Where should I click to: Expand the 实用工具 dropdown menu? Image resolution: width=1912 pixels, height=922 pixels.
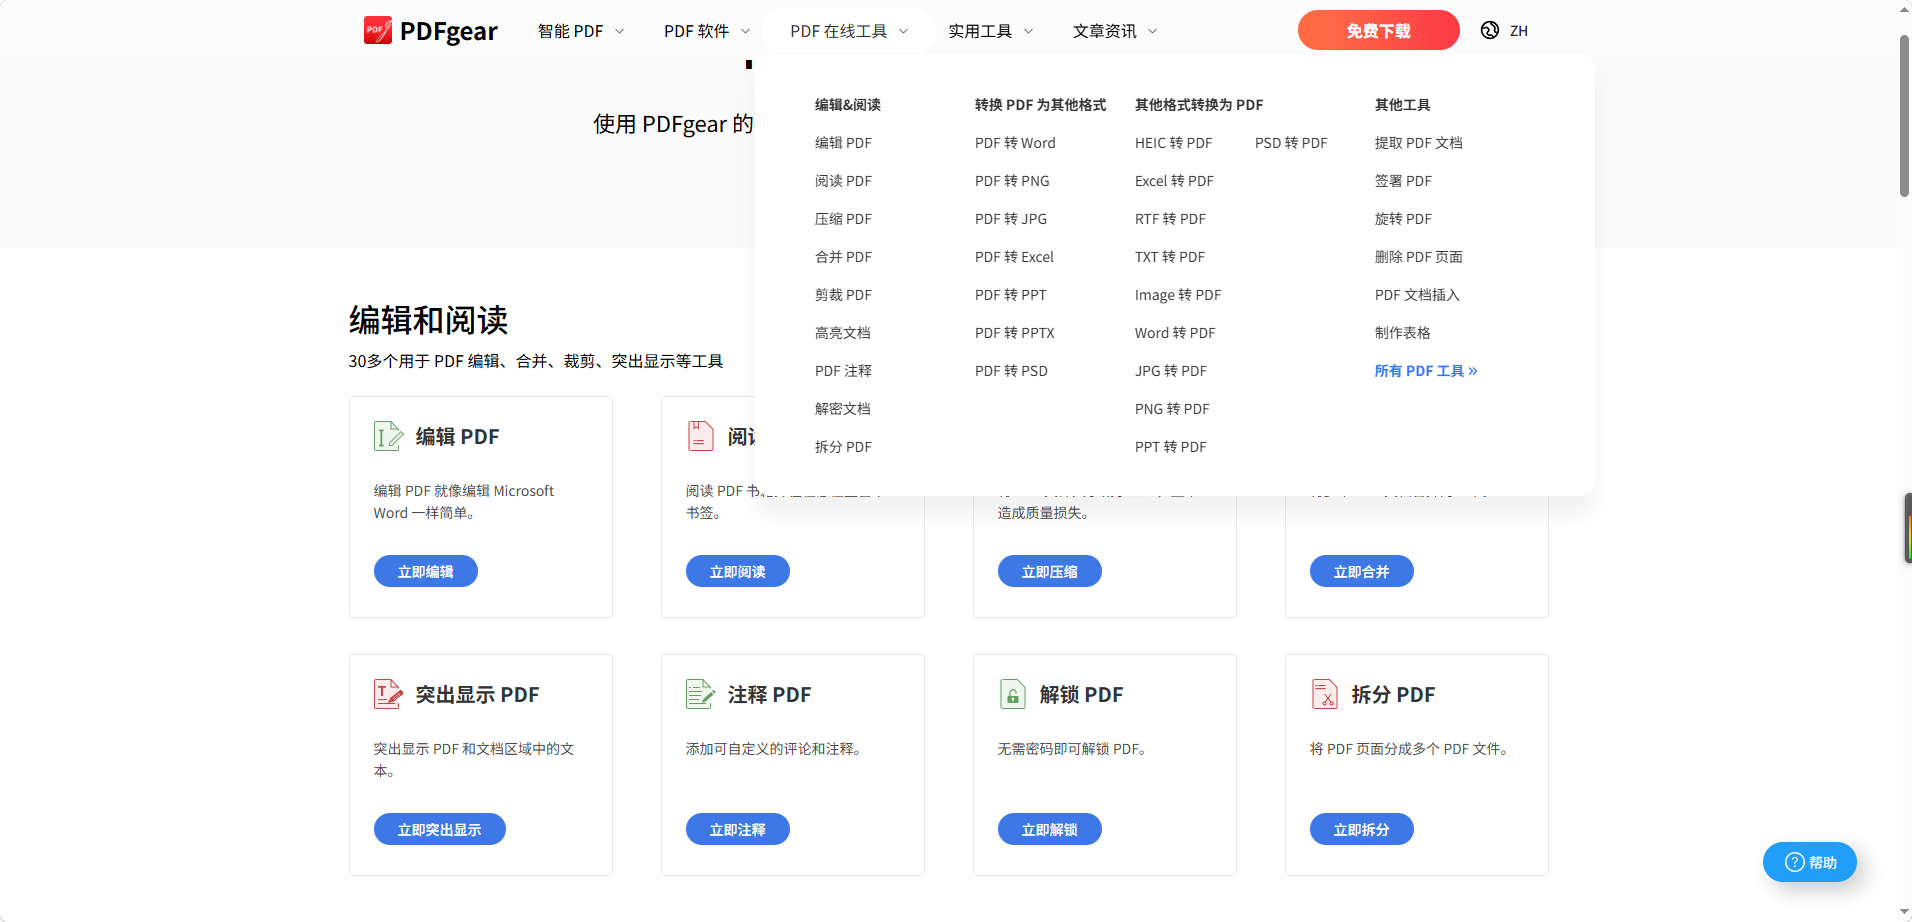click(x=991, y=31)
